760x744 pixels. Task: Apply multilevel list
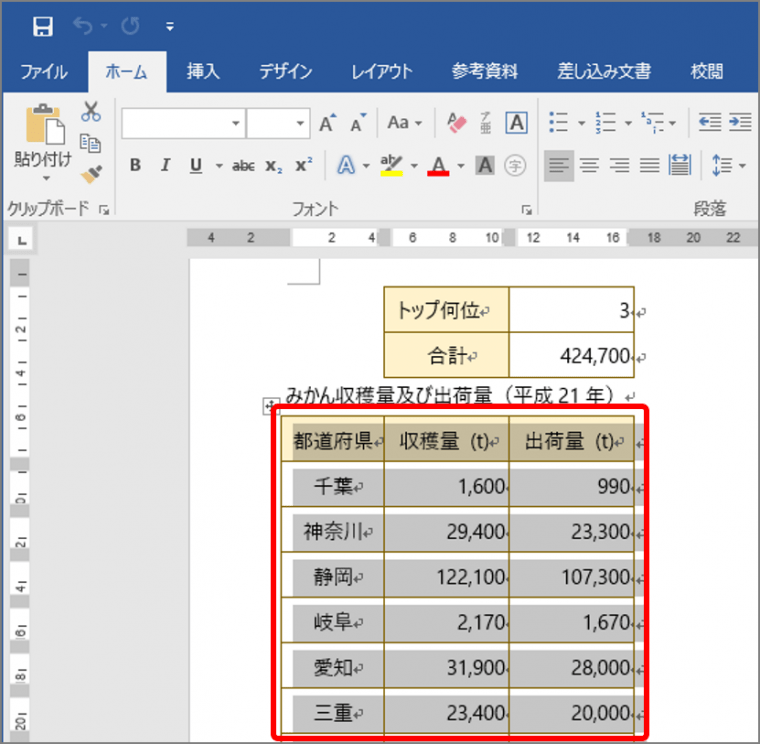pos(652,123)
